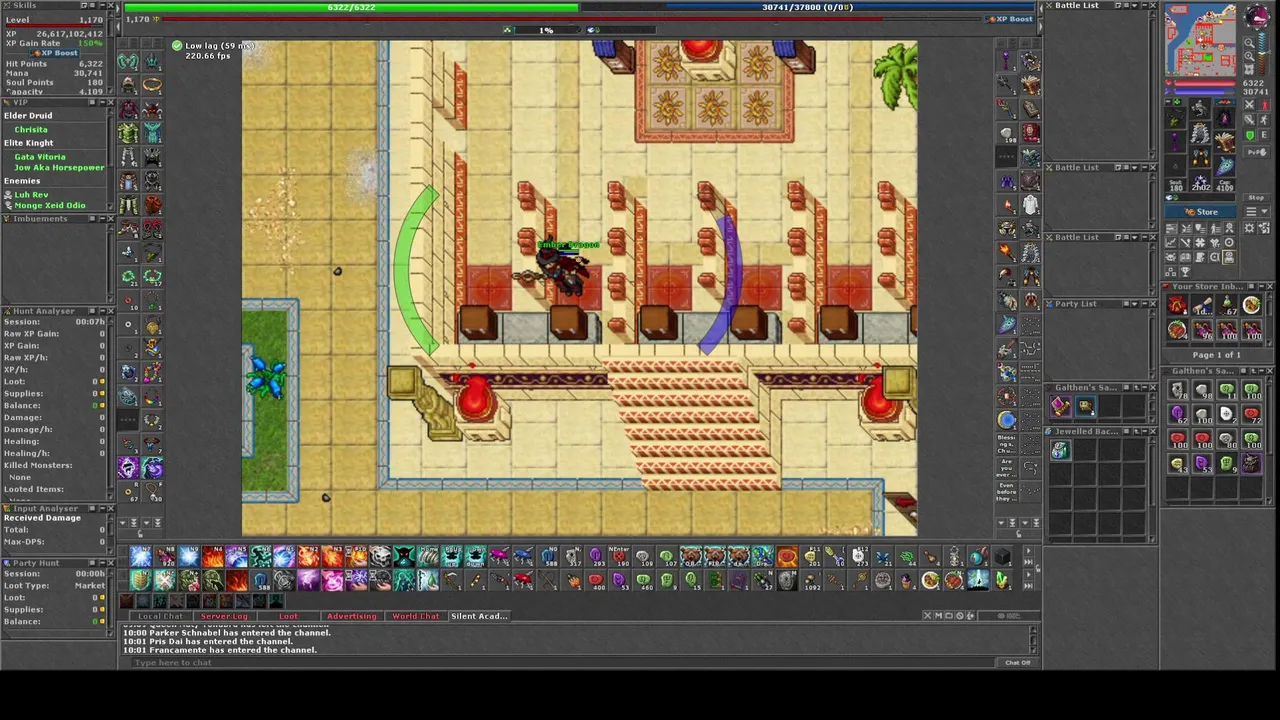
Task: Click the blue orb icon in right bar
Action: (1007, 421)
